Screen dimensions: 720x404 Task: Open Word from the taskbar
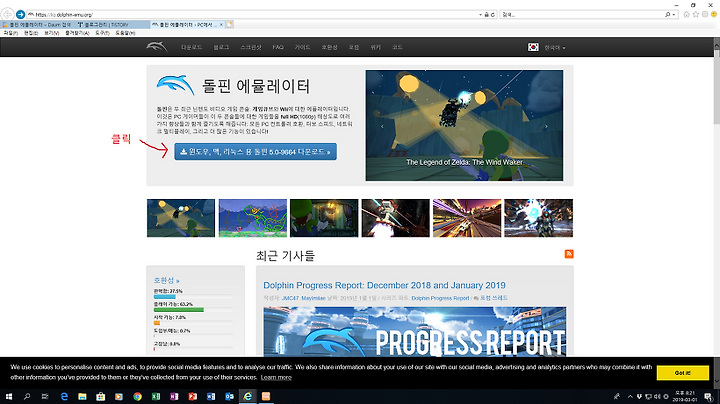[x=211, y=396]
